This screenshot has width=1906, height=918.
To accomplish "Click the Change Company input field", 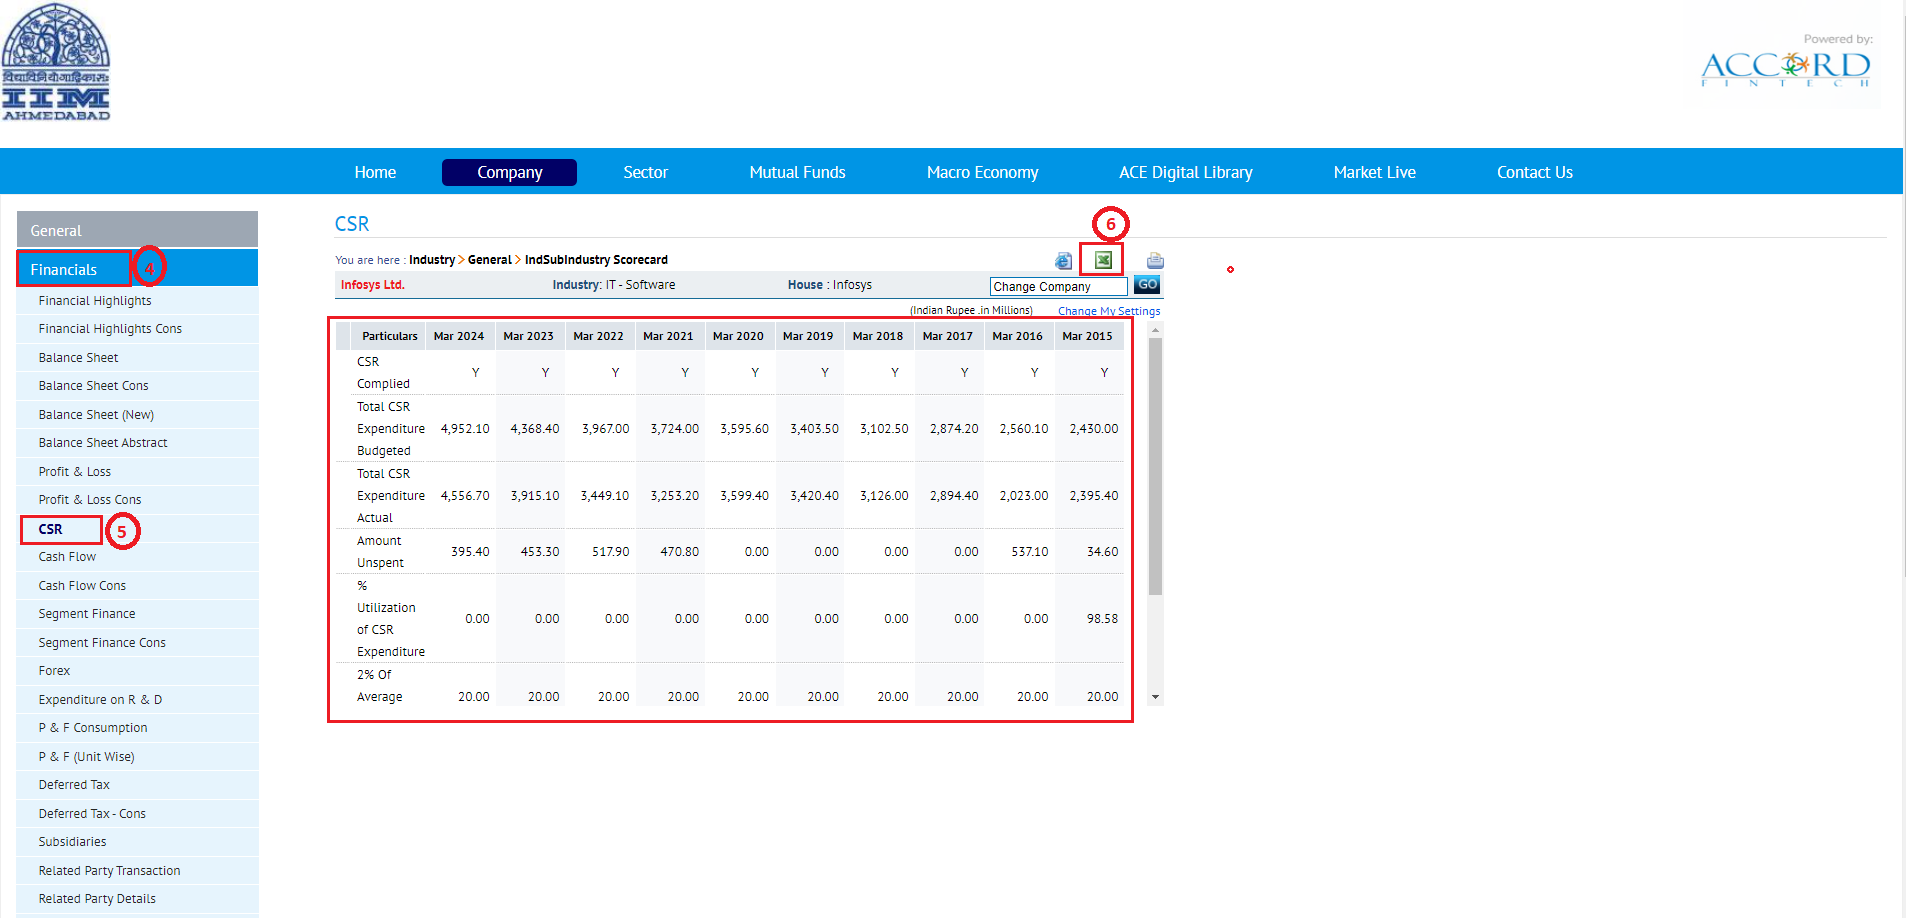I will pyautogui.click(x=1058, y=286).
